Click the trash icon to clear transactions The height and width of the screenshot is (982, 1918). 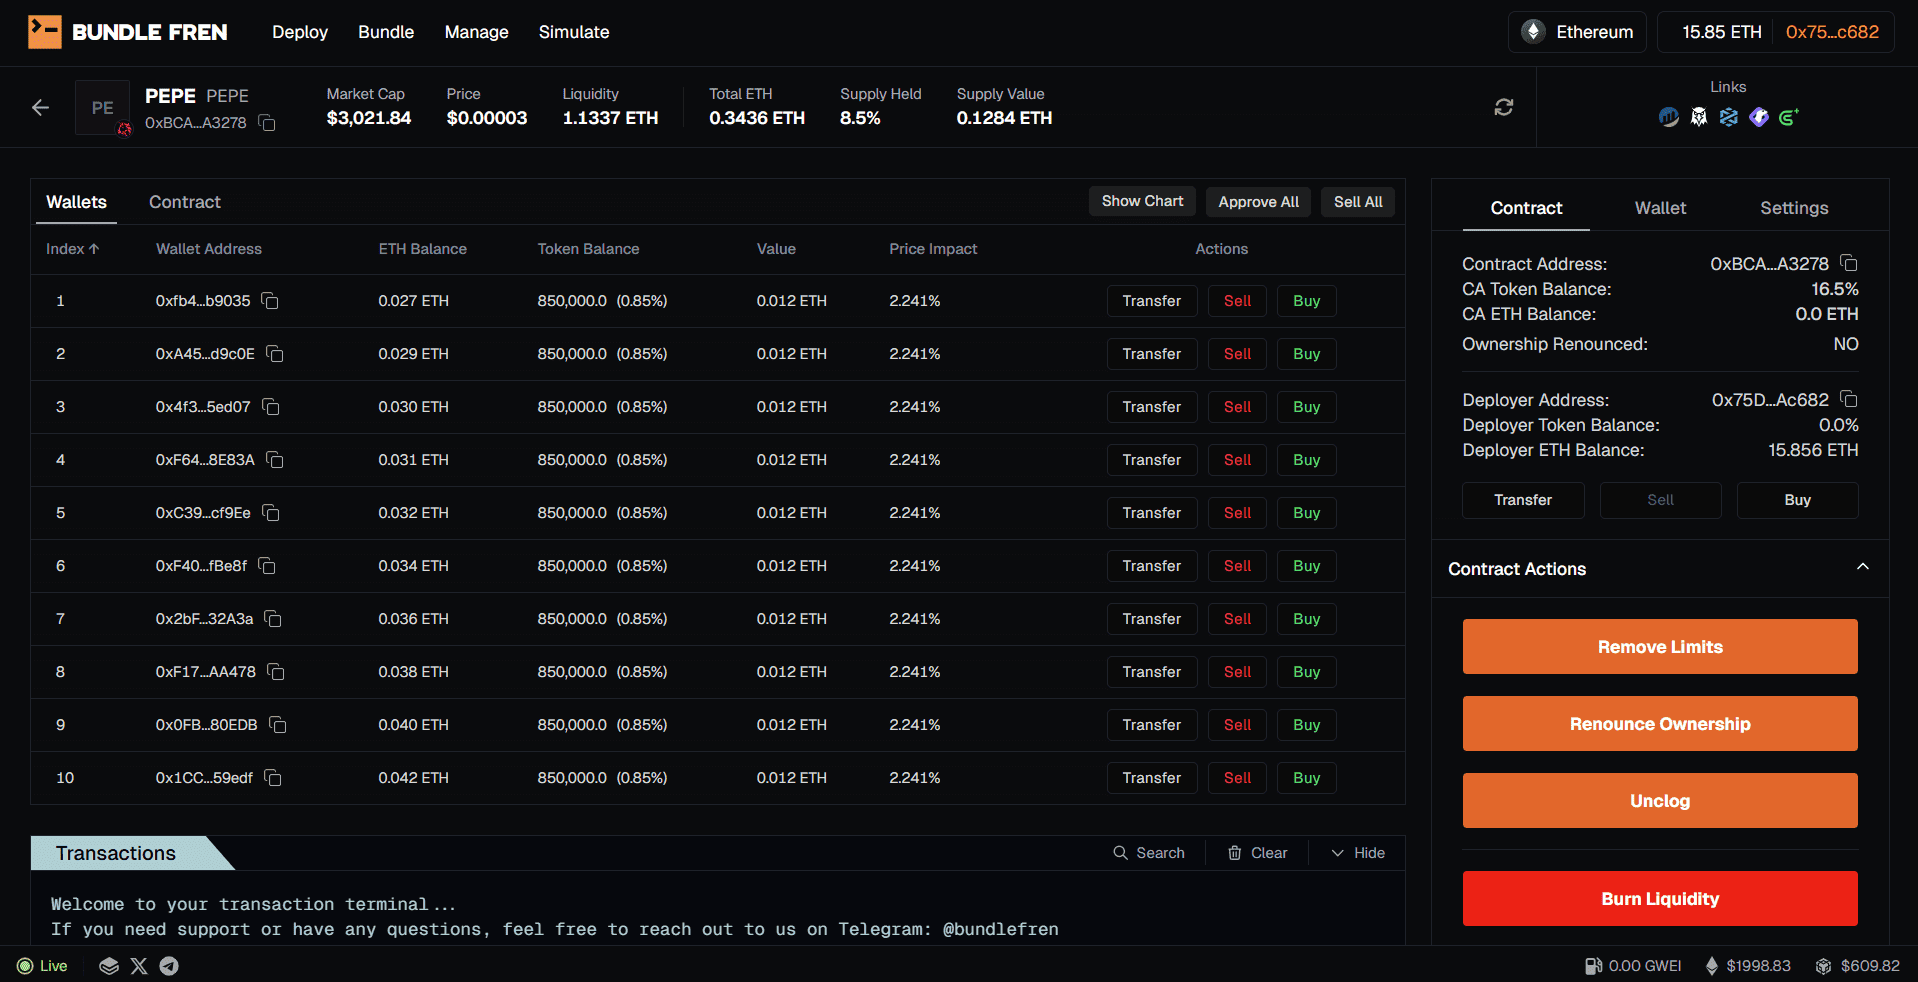[x=1234, y=853]
